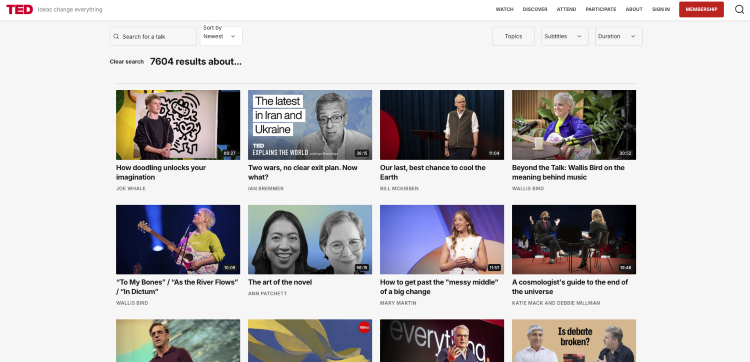Open the 'Is debate broken?' thumbnail

pos(574,340)
